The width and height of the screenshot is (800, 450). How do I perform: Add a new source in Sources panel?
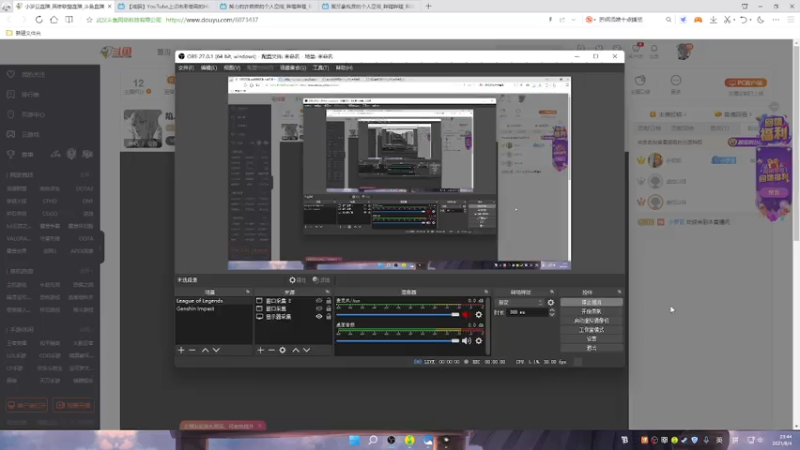(260, 350)
